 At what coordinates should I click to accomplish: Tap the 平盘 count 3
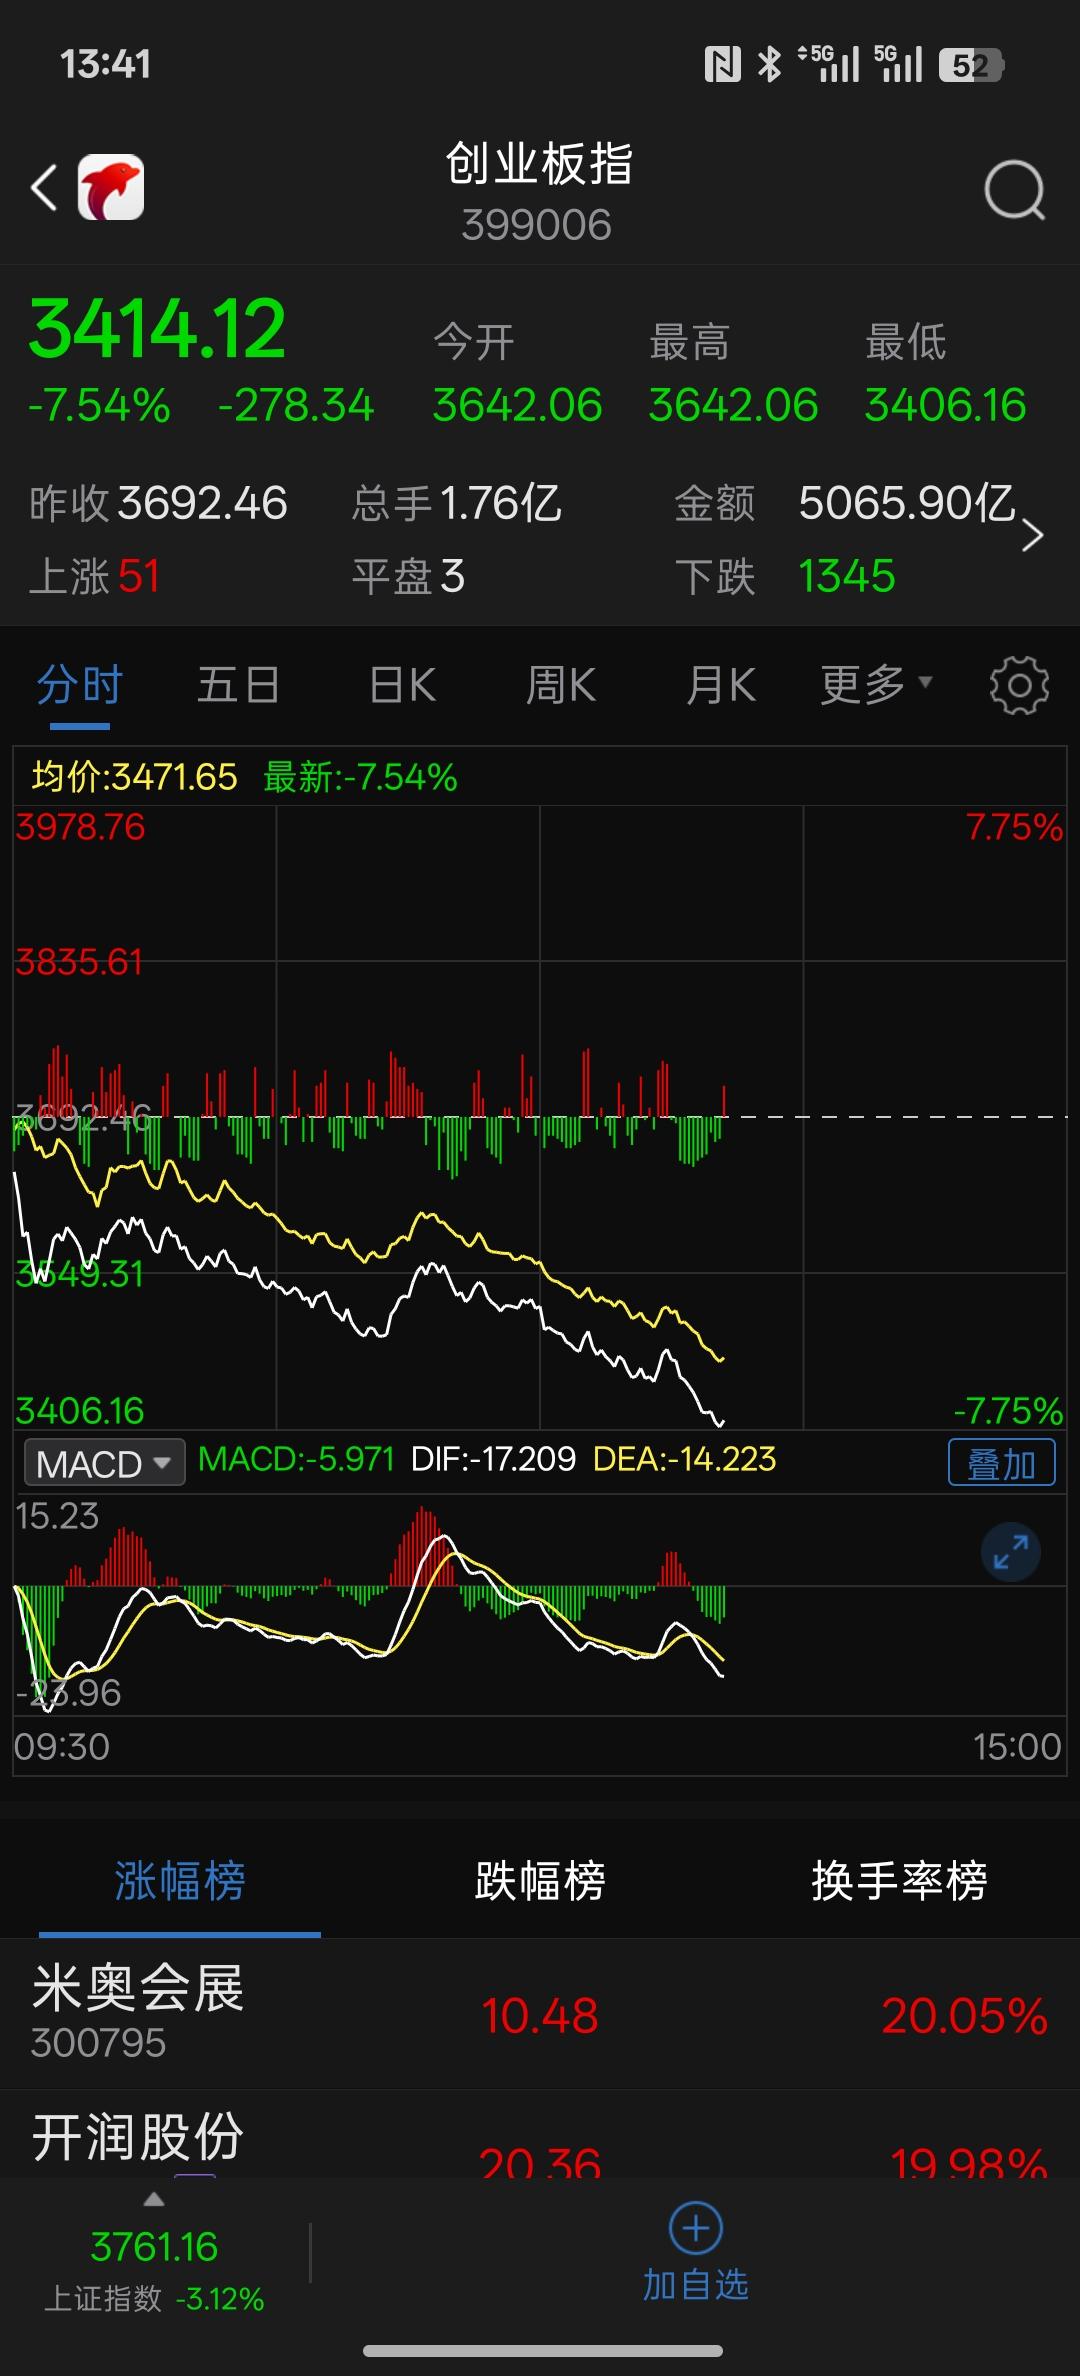(x=453, y=577)
